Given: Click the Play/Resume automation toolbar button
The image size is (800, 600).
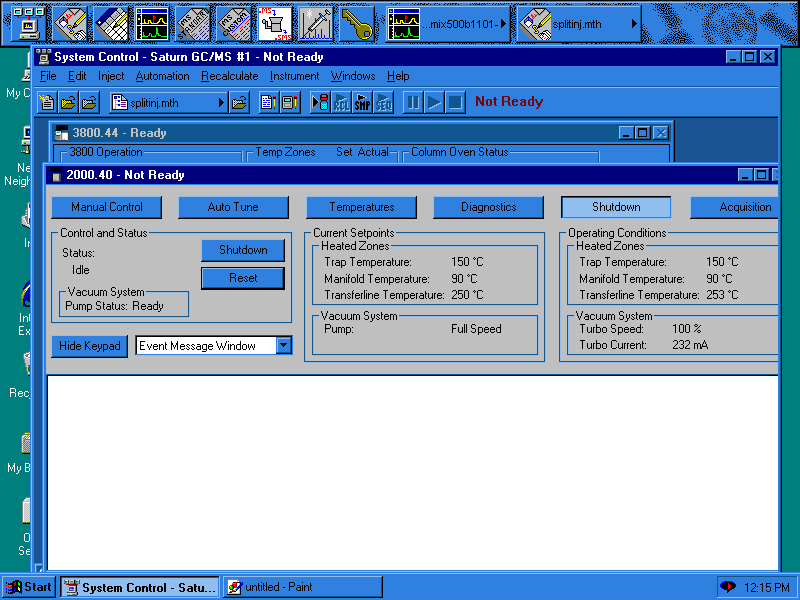Looking at the screenshot, I should (434, 103).
